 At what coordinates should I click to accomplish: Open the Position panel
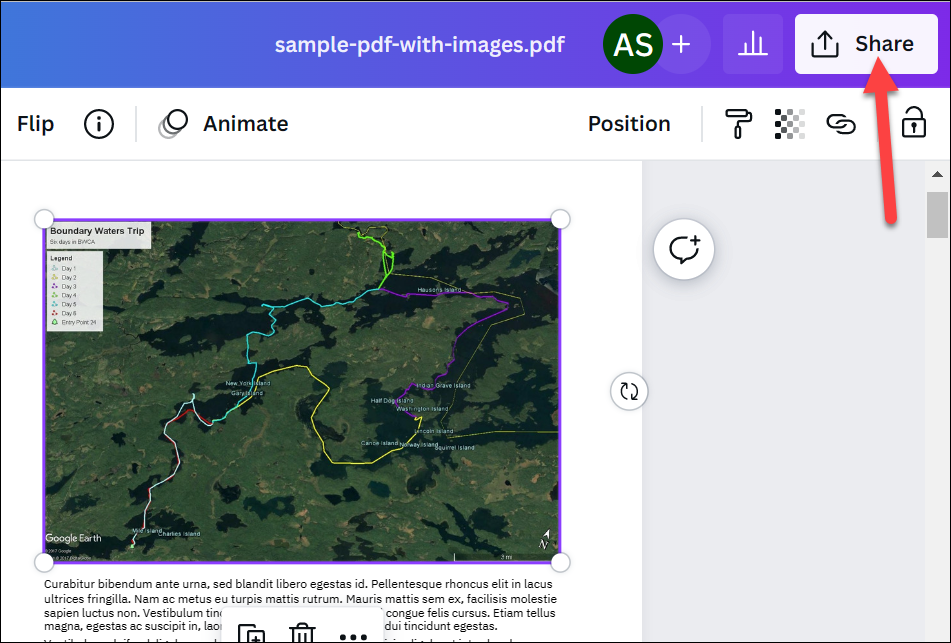tap(629, 123)
